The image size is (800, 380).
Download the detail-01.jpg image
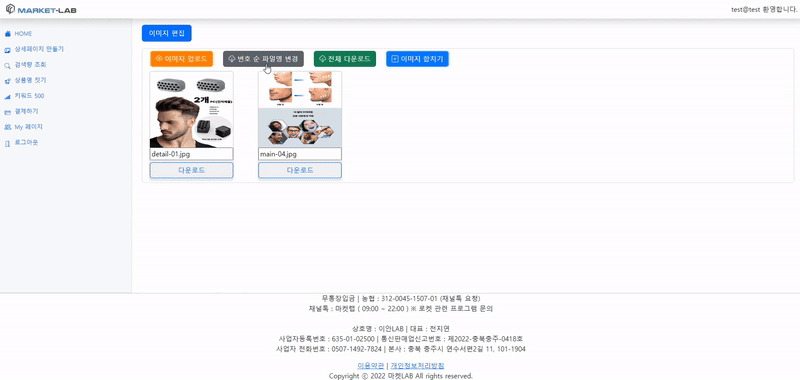point(191,170)
